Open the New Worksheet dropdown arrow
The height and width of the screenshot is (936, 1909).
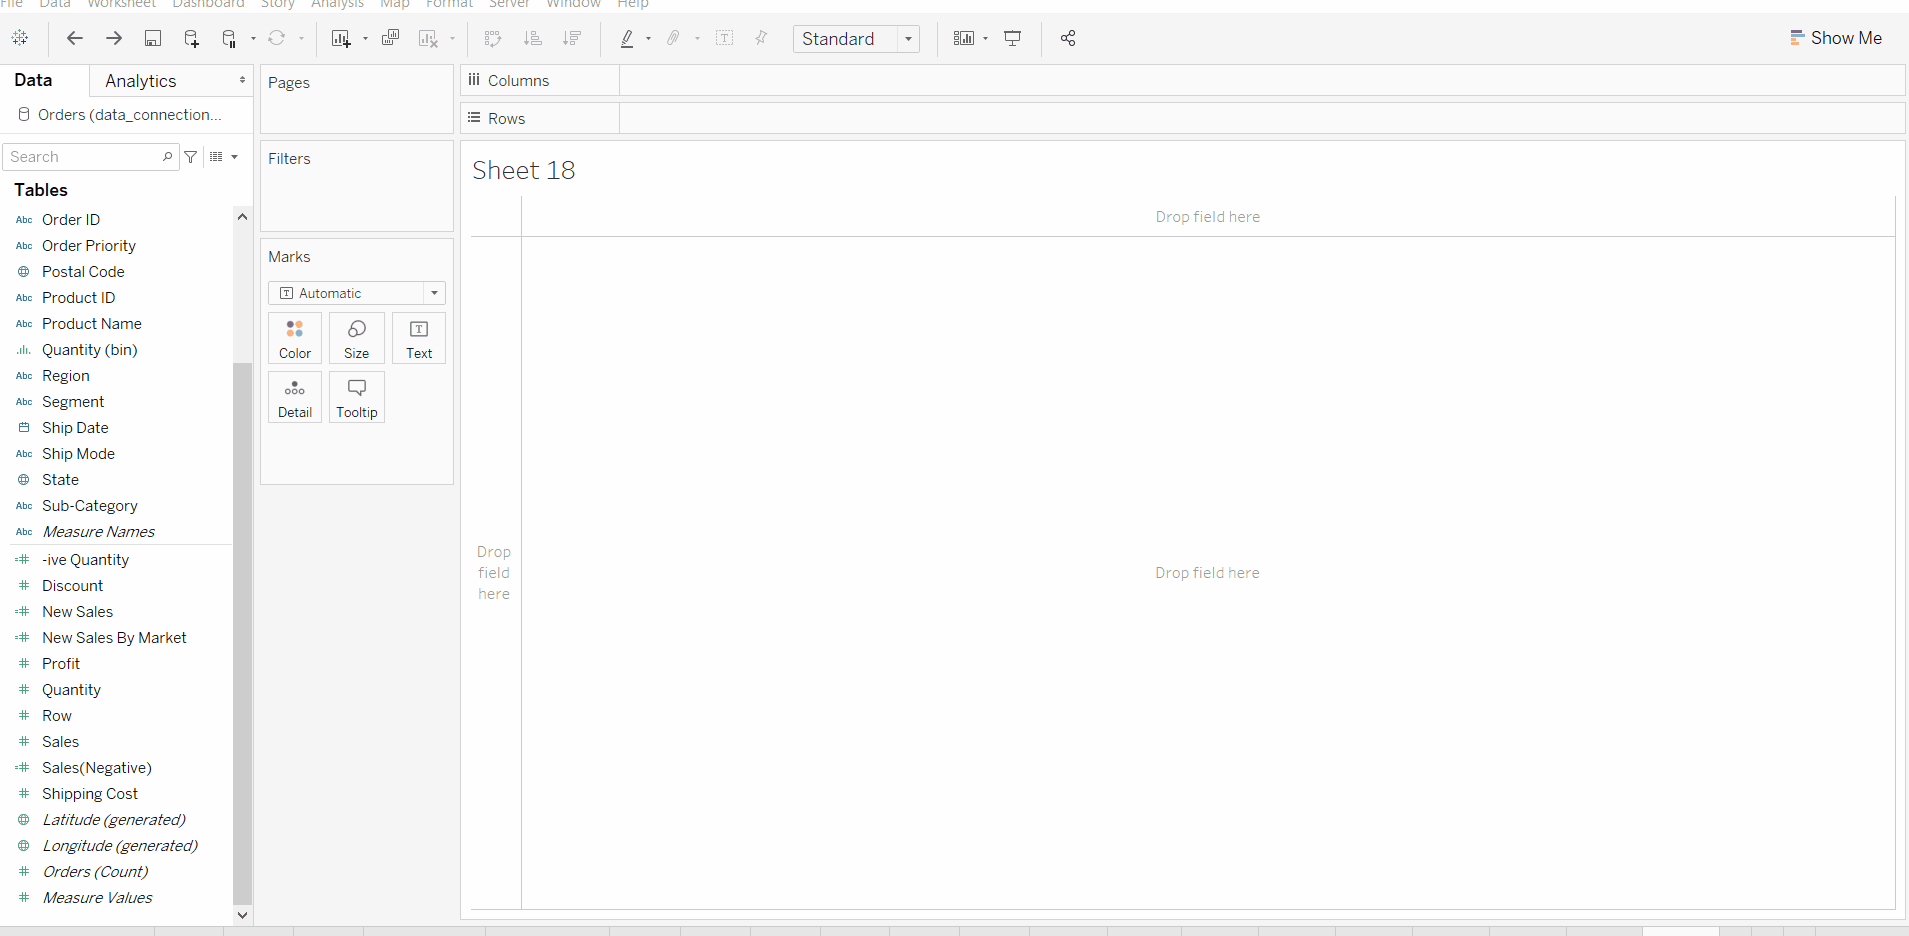tap(365, 39)
